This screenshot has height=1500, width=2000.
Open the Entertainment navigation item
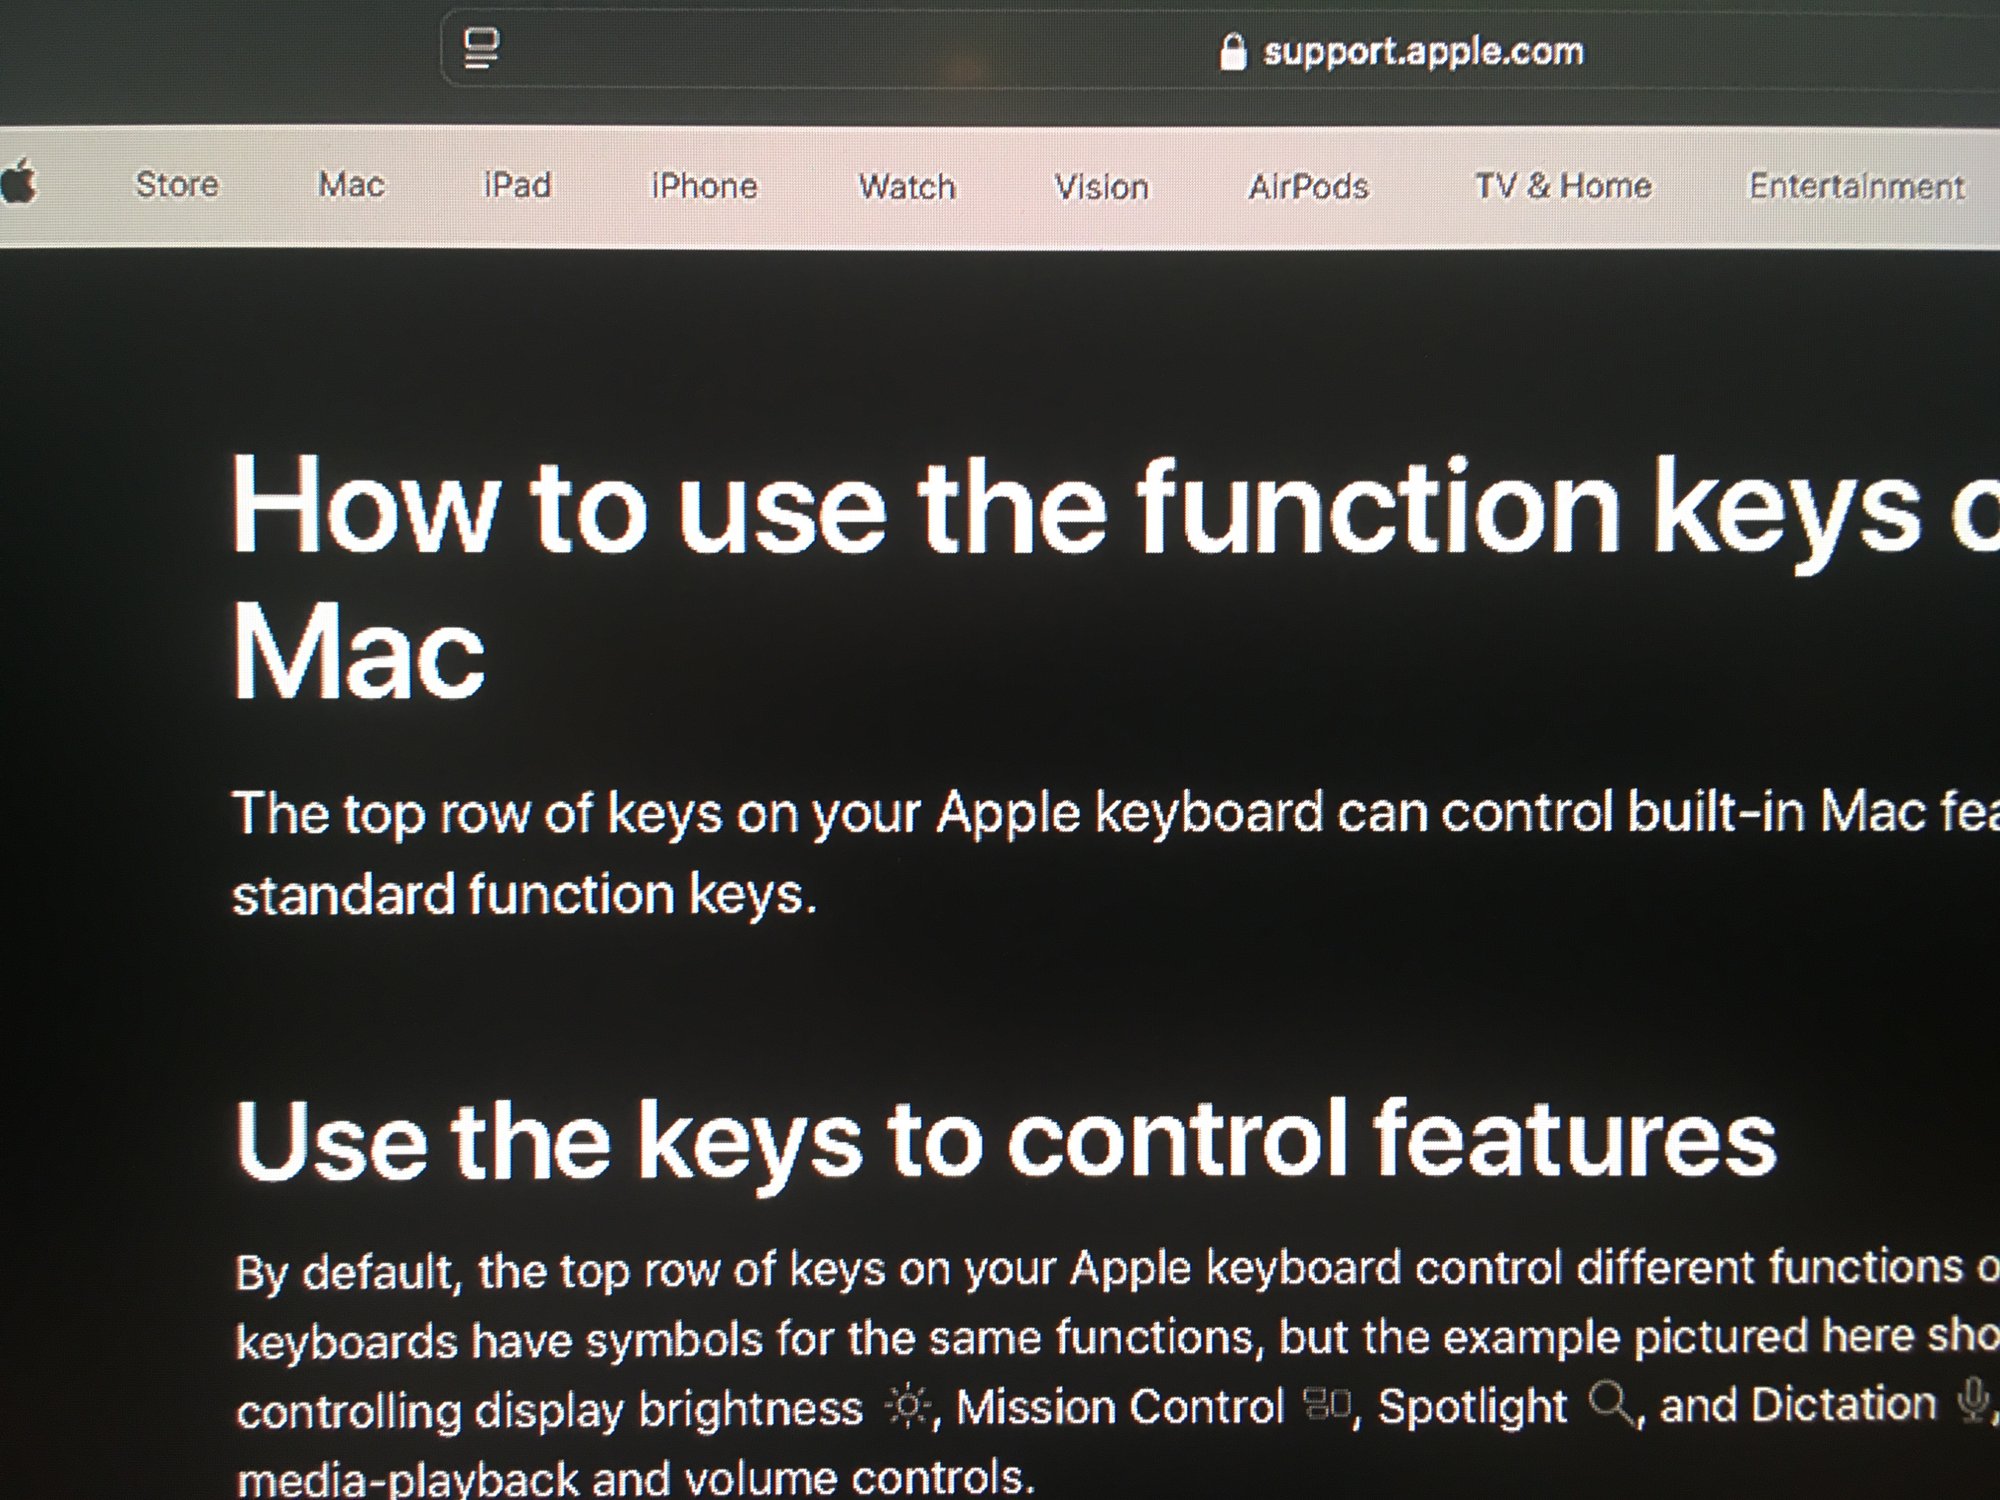[x=1856, y=187]
